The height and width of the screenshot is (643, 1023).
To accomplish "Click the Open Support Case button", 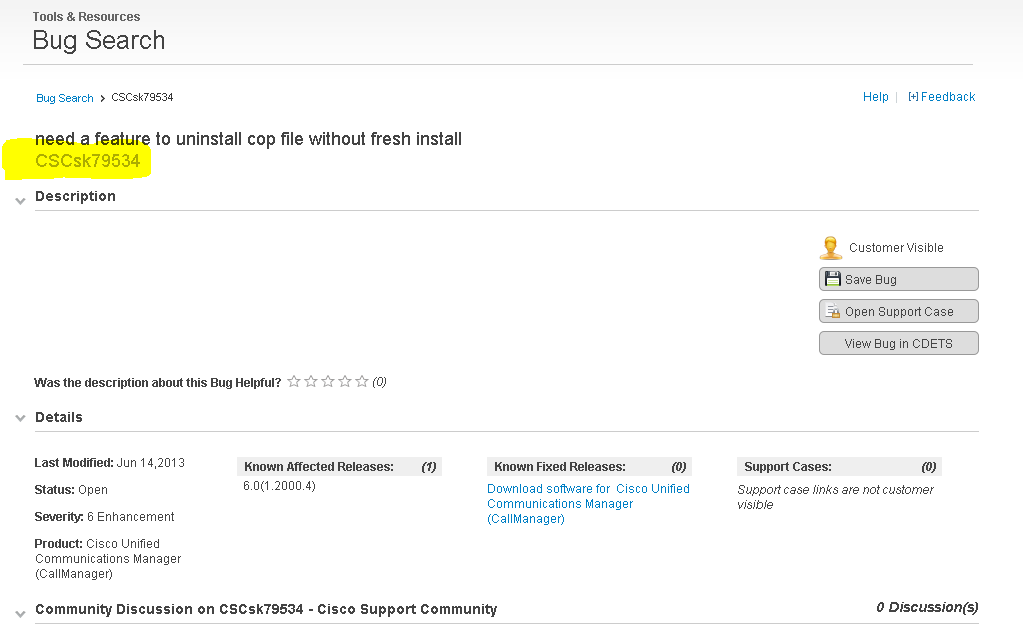I will coord(898,311).
